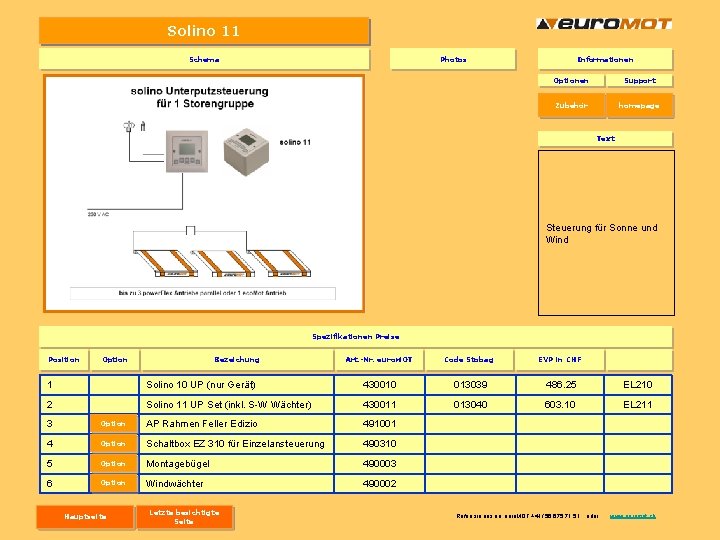Click article number 490002

click(379, 484)
